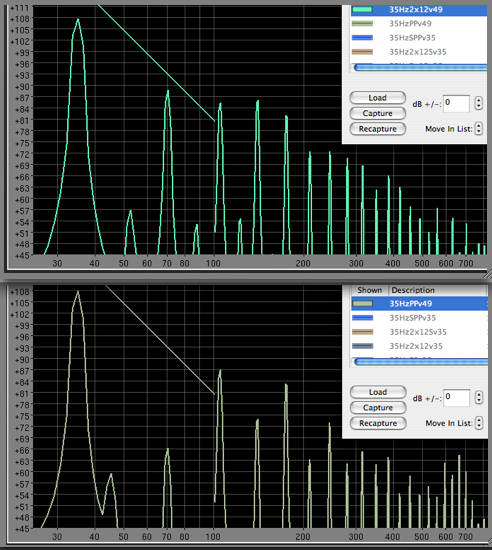Click resize grip of top analyzer window
The height and width of the screenshot is (550, 492).
click(x=488, y=274)
